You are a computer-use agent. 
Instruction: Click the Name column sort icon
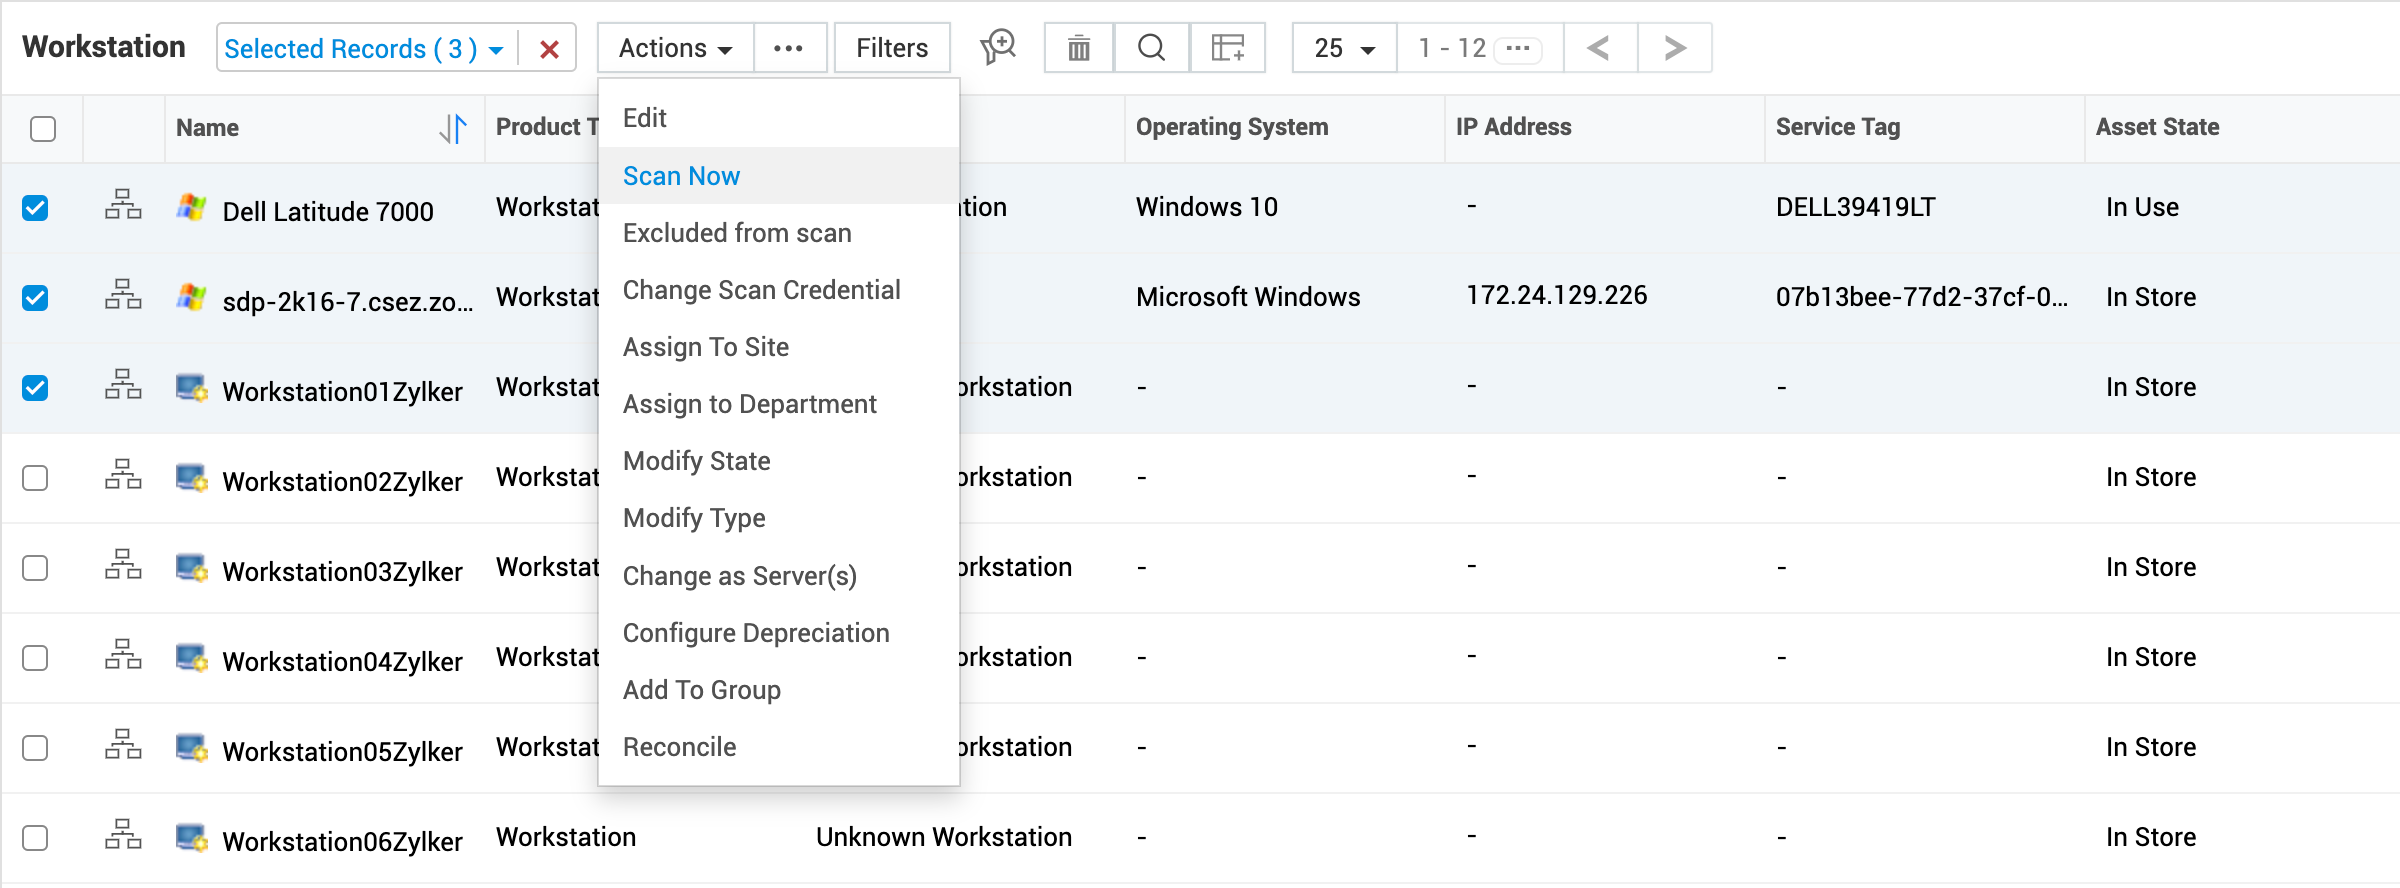(x=453, y=128)
